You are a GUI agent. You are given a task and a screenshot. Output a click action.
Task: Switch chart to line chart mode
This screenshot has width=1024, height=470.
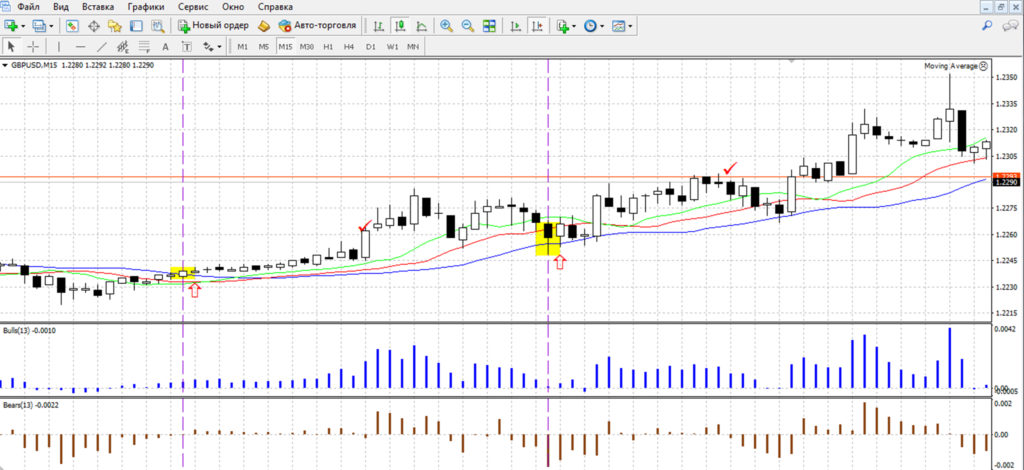pyautogui.click(x=421, y=26)
